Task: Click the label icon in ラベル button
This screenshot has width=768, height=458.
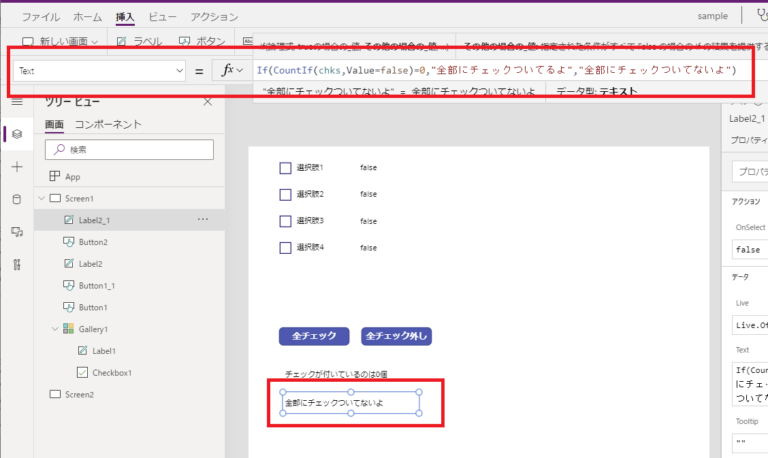Action: [121, 42]
